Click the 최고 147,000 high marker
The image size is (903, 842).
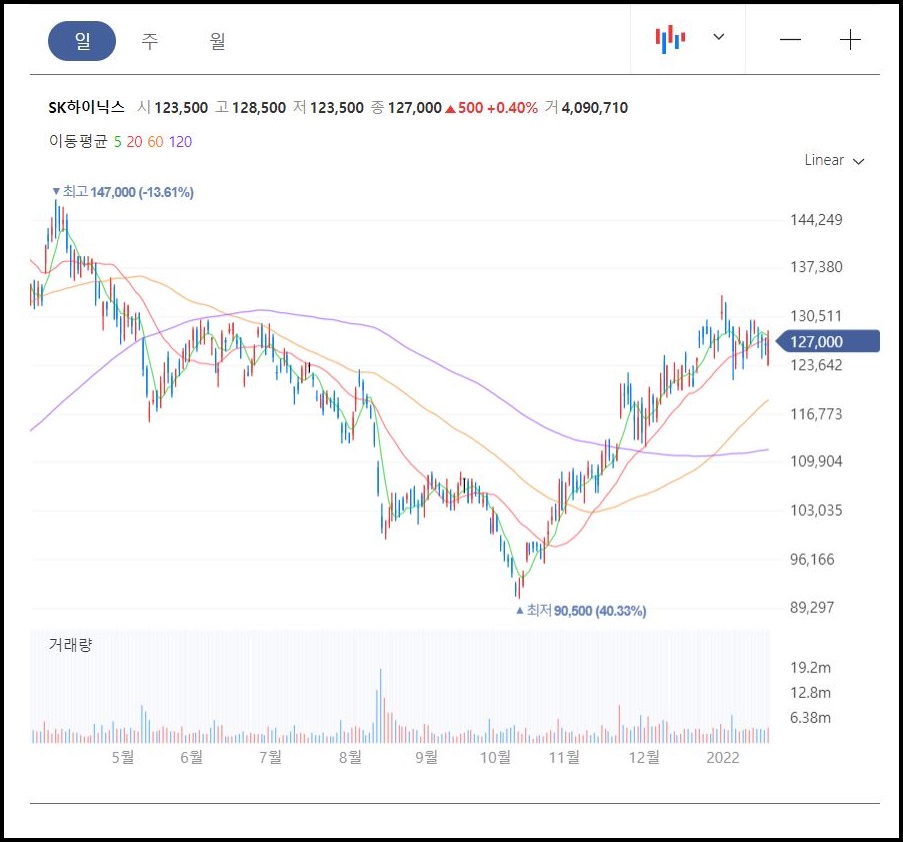pyautogui.click(x=123, y=192)
